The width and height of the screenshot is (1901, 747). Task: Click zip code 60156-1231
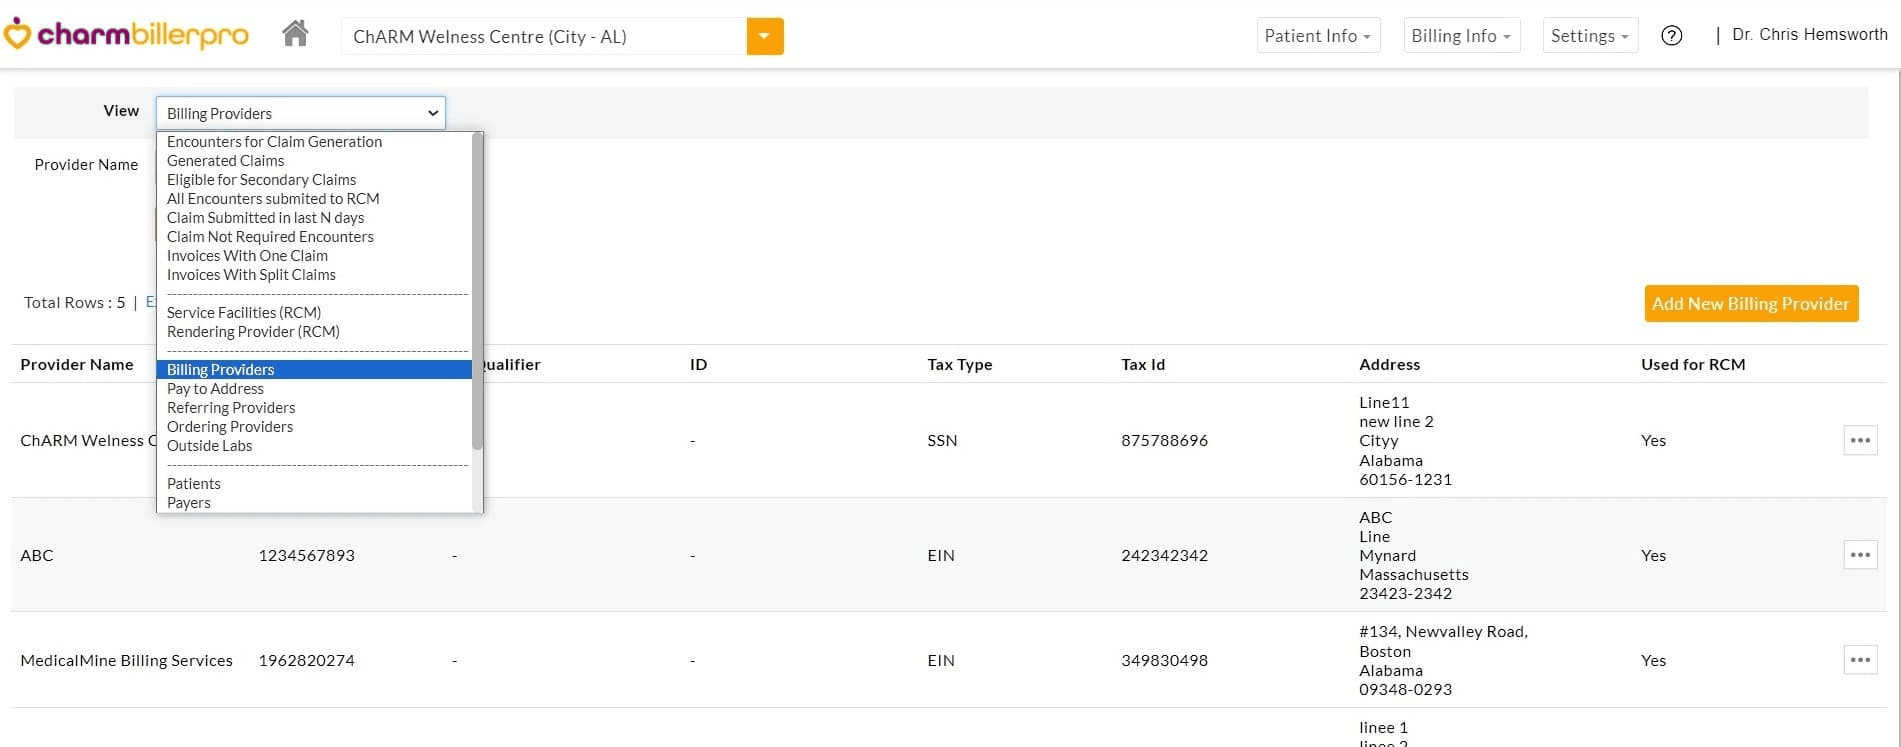[x=1405, y=480]
